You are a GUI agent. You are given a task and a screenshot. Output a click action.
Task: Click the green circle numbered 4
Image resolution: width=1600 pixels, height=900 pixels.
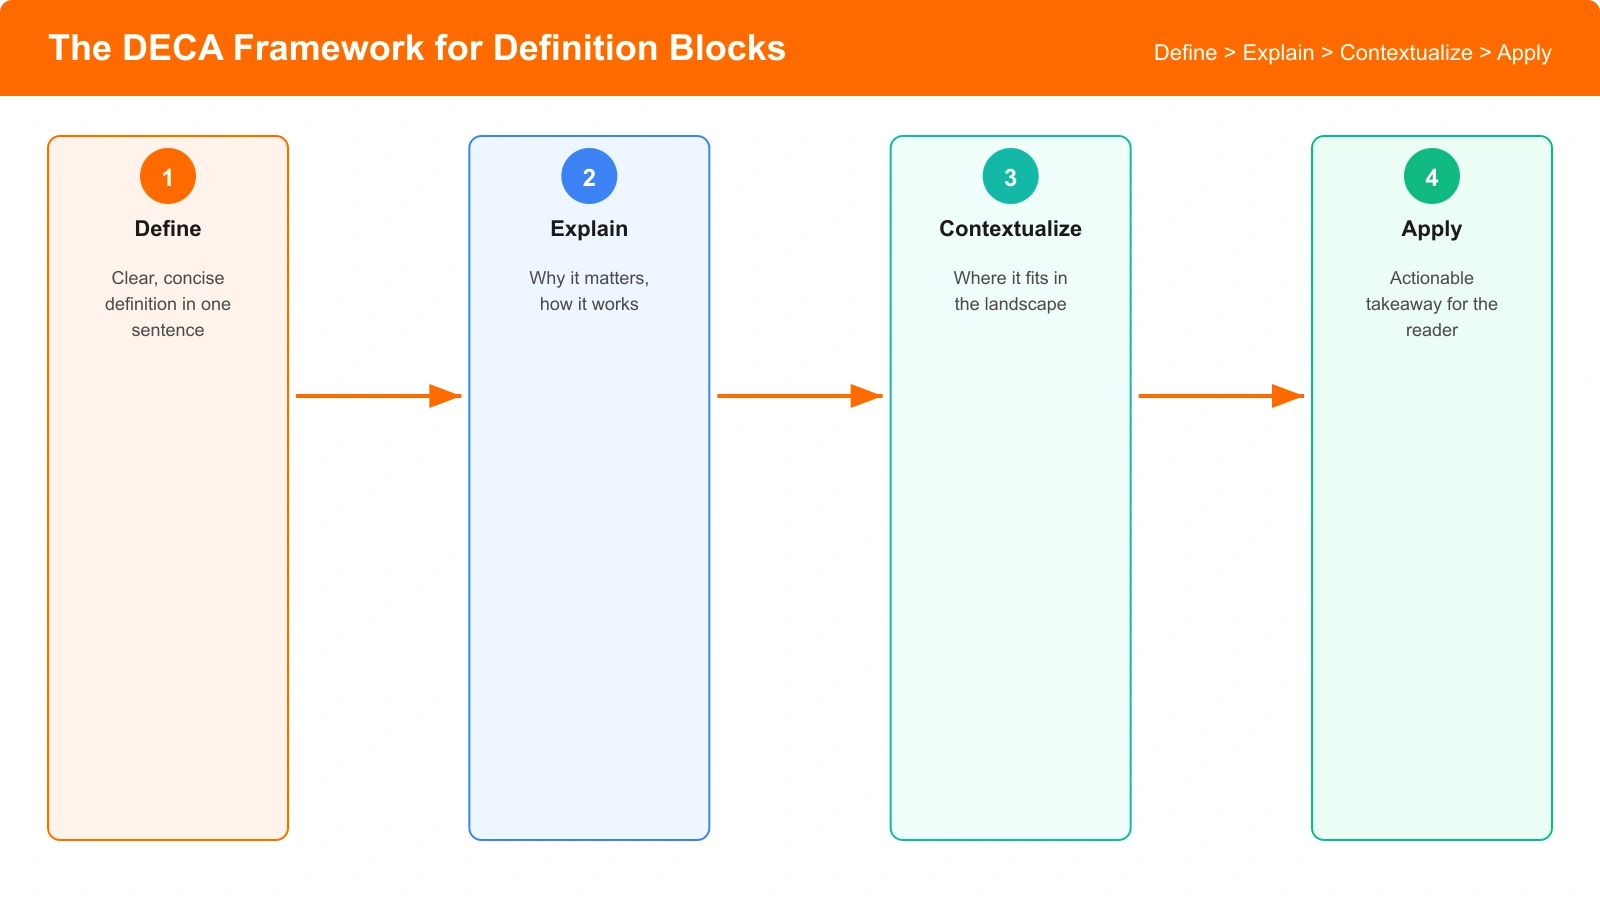coord(1431,175)
